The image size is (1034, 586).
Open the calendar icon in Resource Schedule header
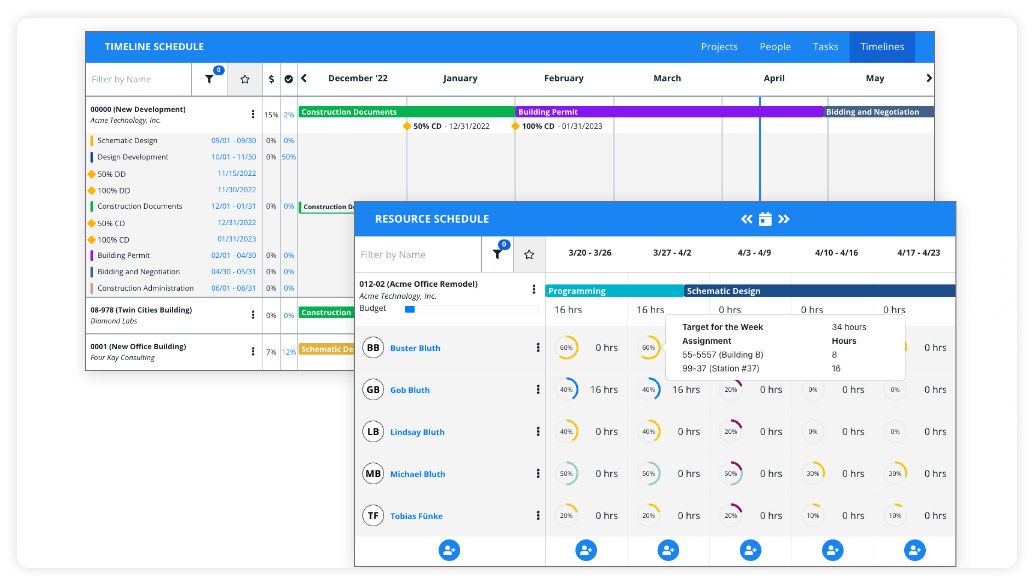766,218
